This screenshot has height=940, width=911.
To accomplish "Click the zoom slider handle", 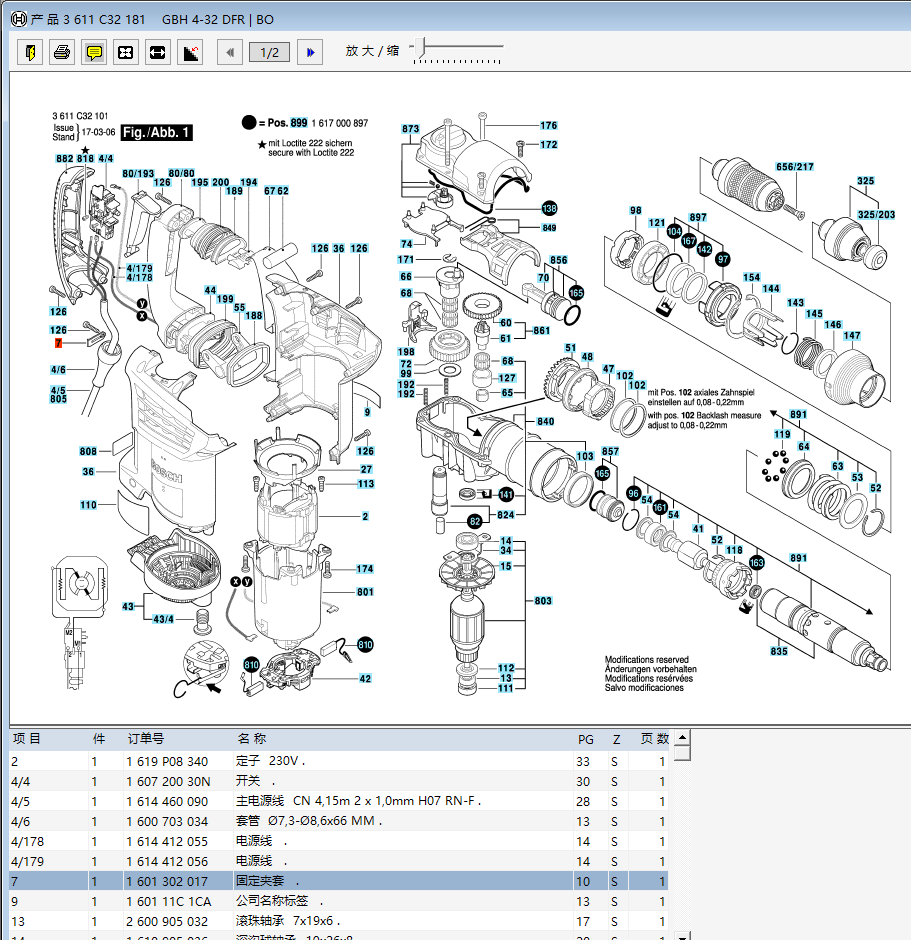I will (420, 47).
